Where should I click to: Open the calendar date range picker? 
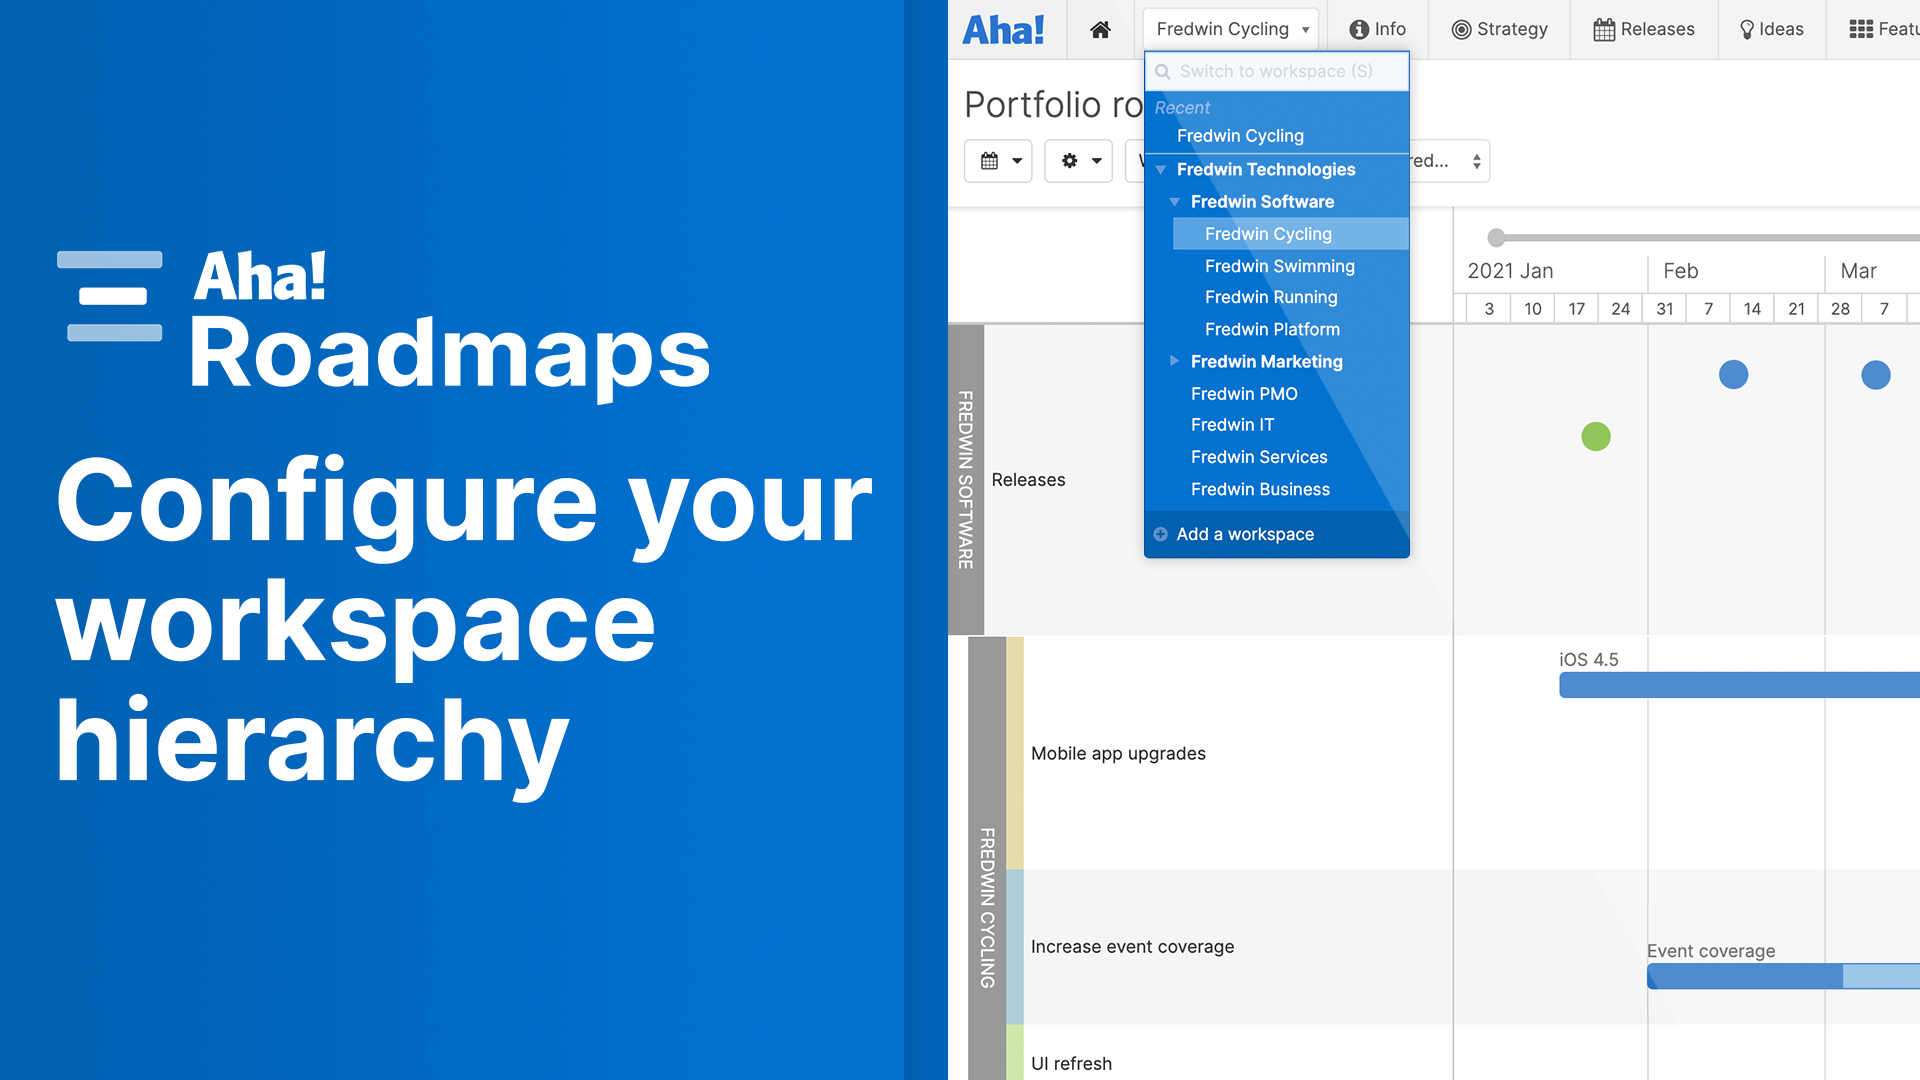(x=998, y=160)
